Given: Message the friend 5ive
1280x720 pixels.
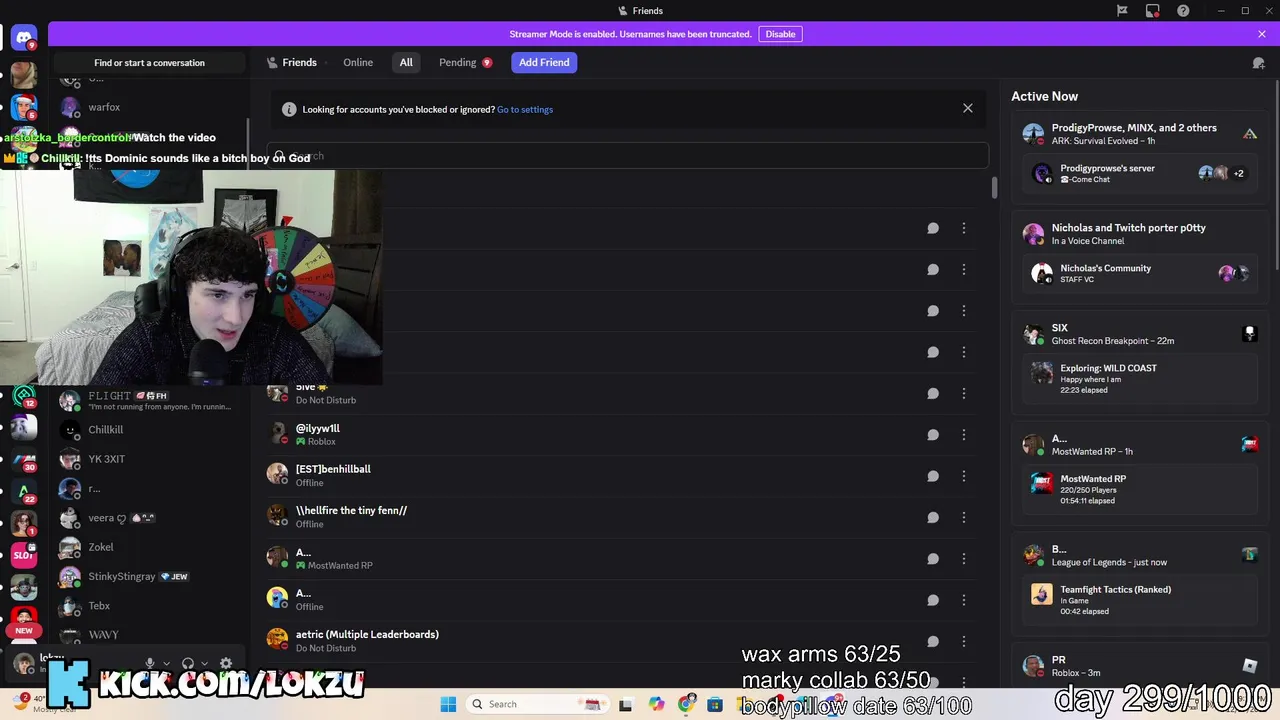Looking at the screenshot, I should pos(932,393).
